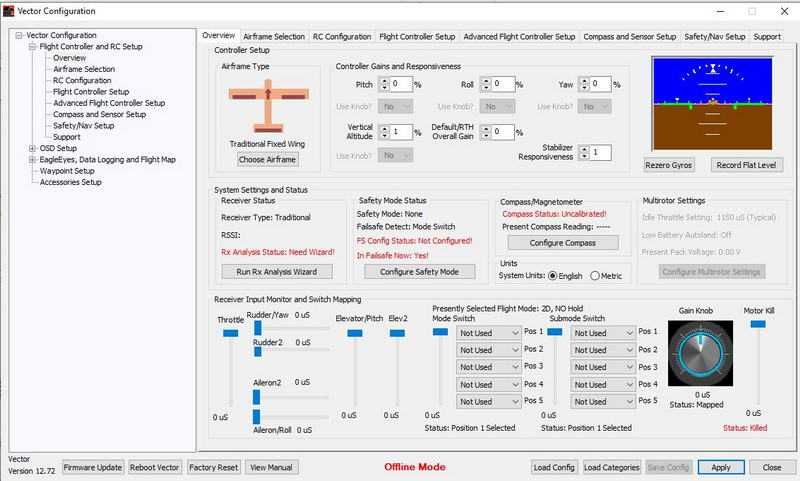Click the Elev2 slider handle
The image size is (800, 481).
tap(397, 333)
